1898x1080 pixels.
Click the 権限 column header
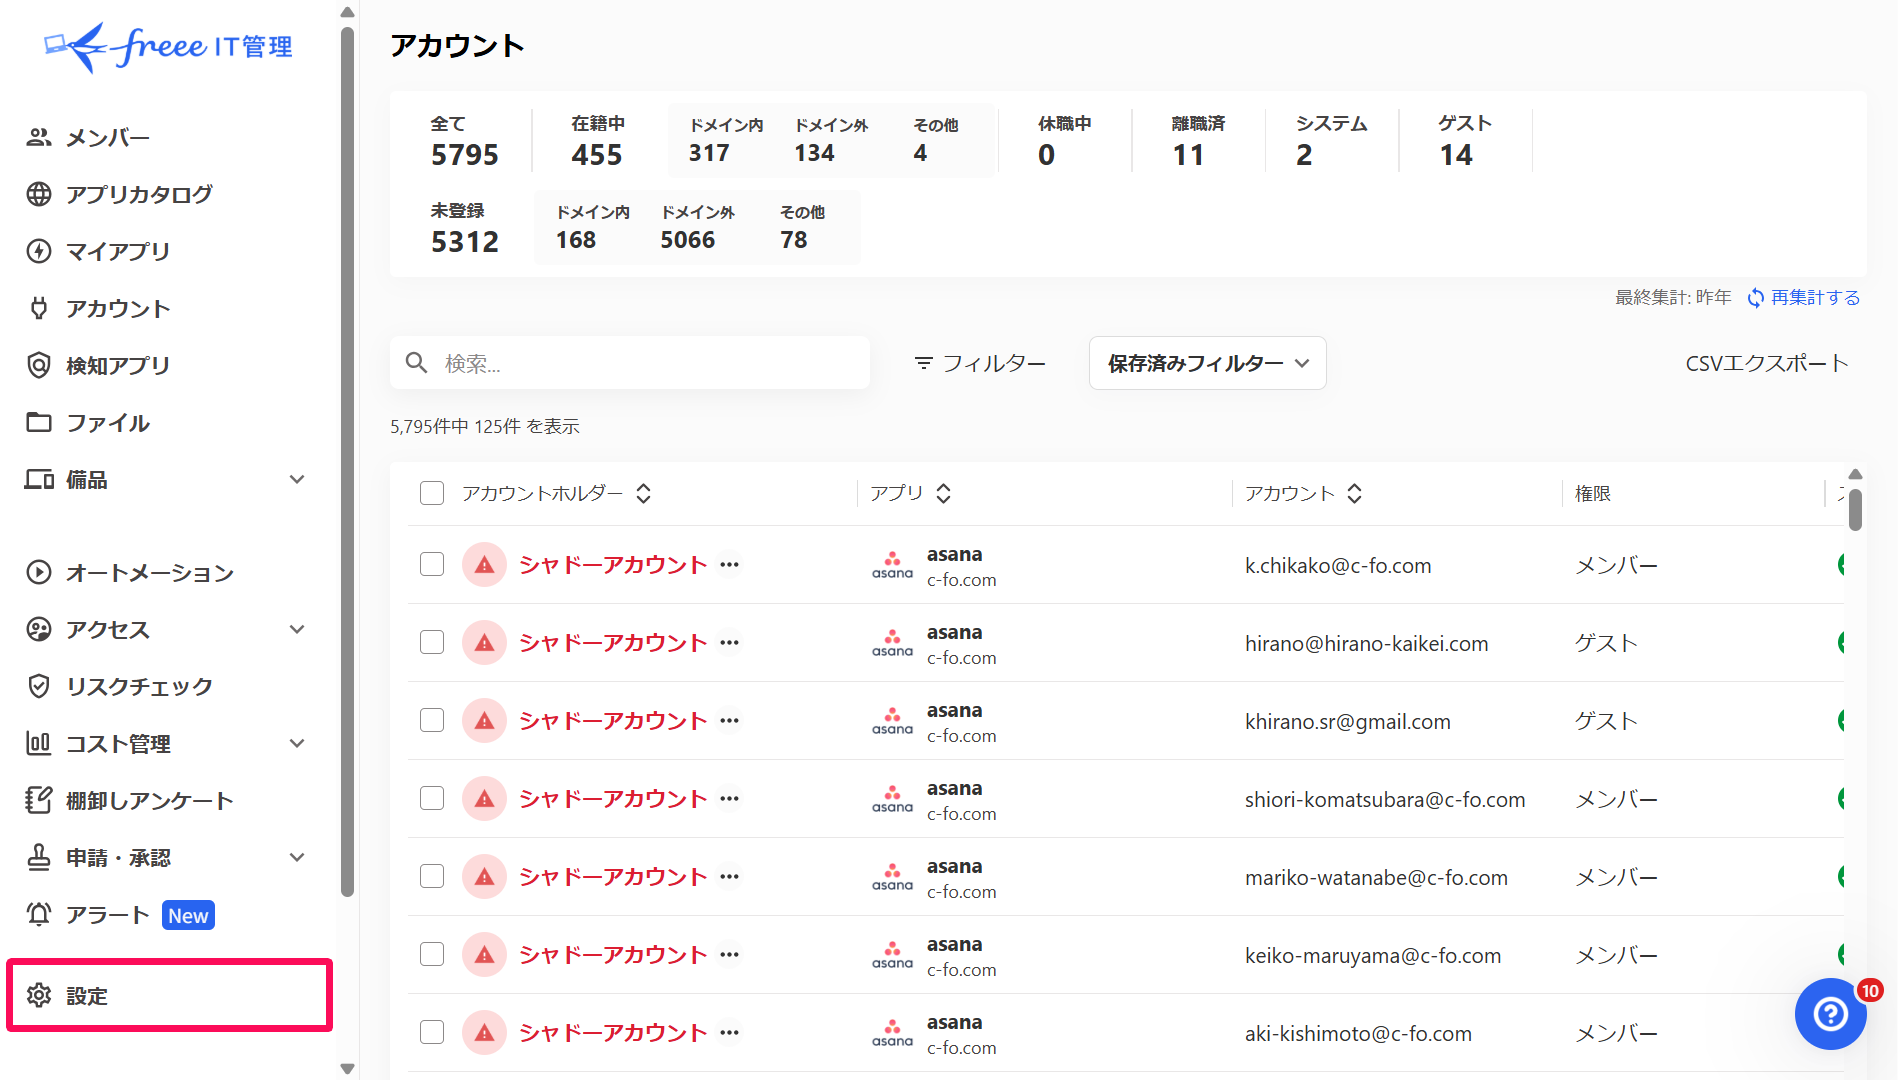1593,493
